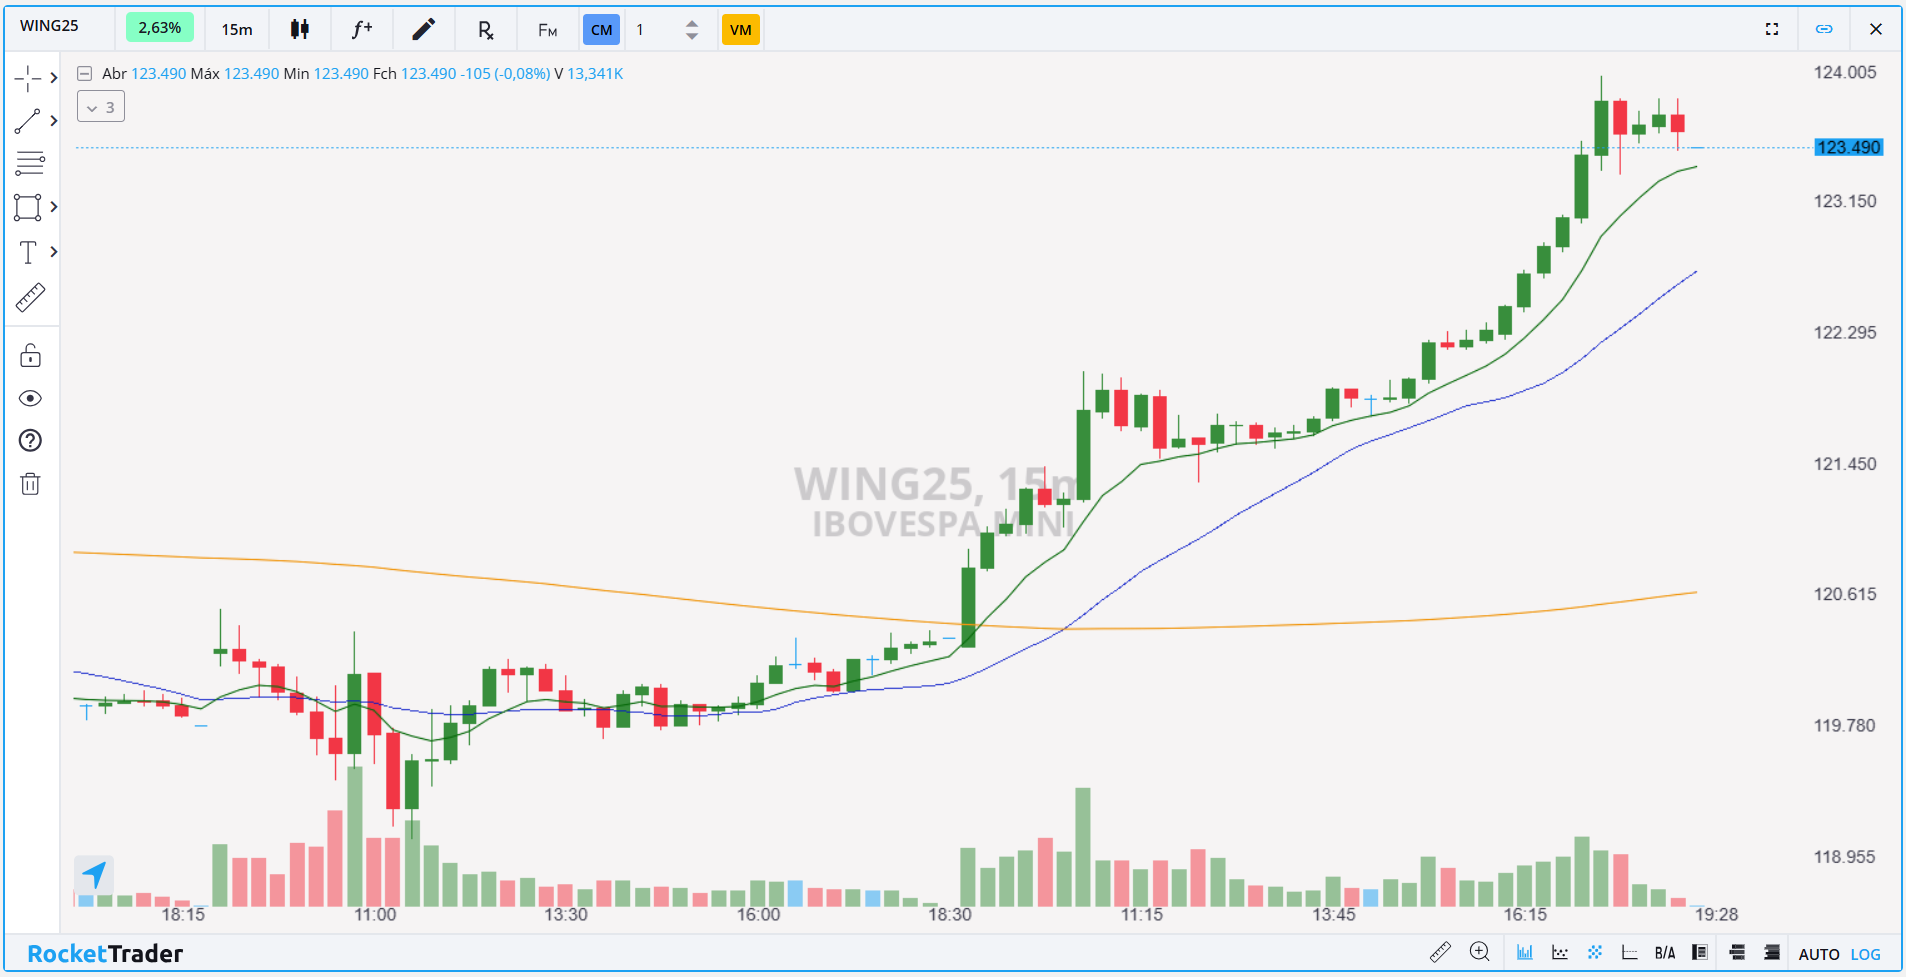Open the help question mark icon
1906x977 pixels.
30,441
